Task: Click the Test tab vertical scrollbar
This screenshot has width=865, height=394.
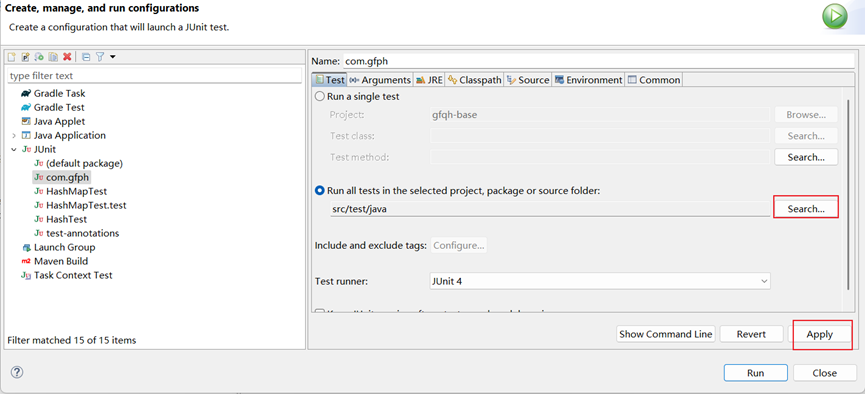Action: click(x=848, y=195)
